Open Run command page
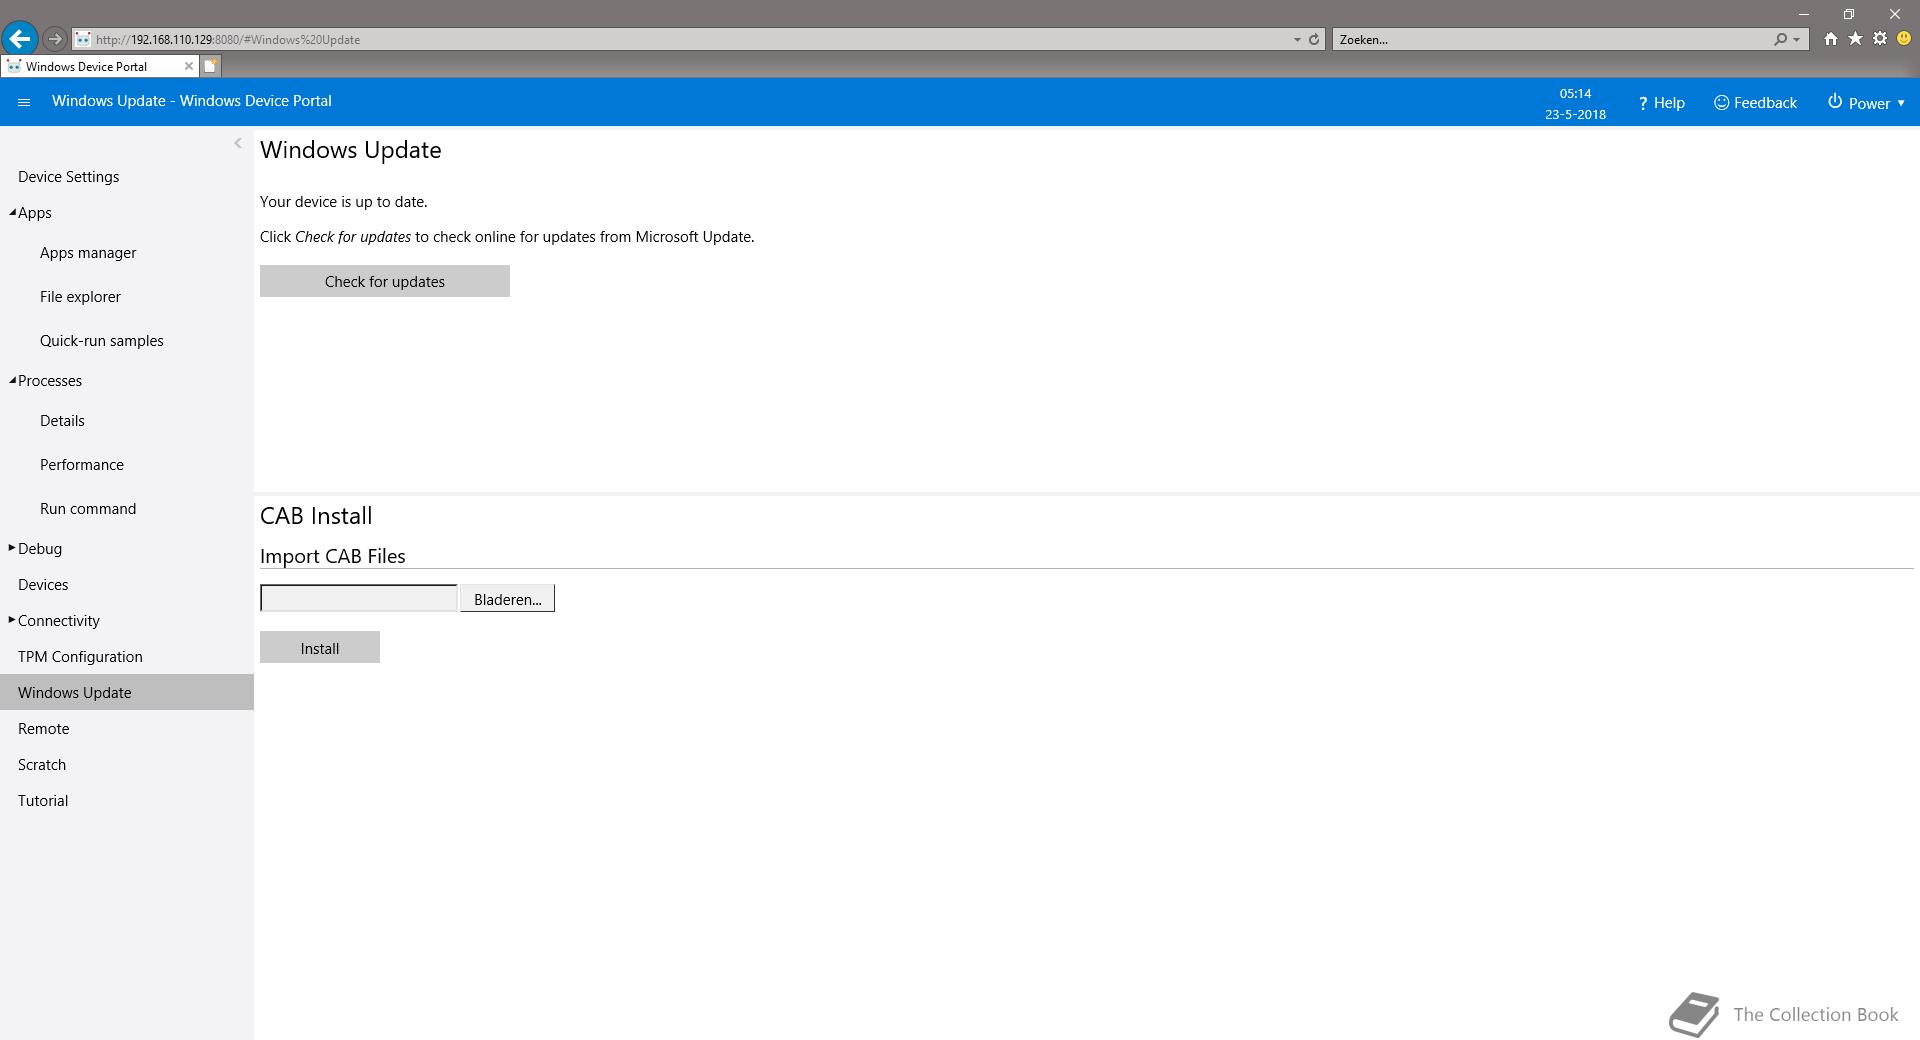The width and height of the screenshot is (1920, 1040). pos(88,509)
